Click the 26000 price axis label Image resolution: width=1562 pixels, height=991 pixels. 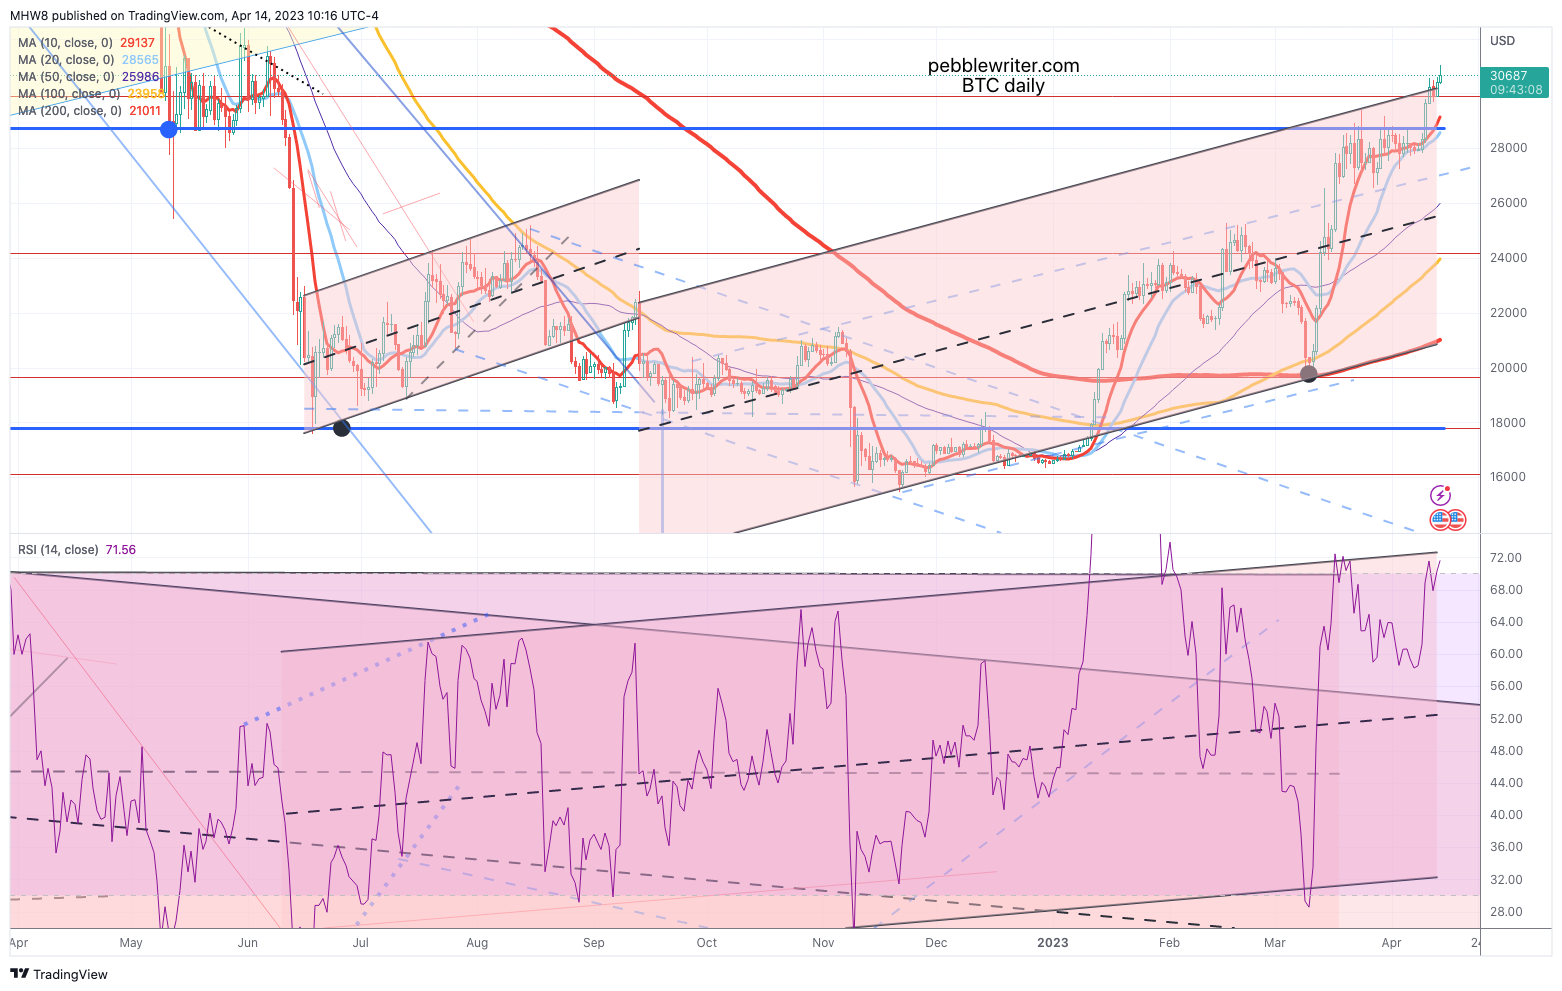[x=1508, y=203]
